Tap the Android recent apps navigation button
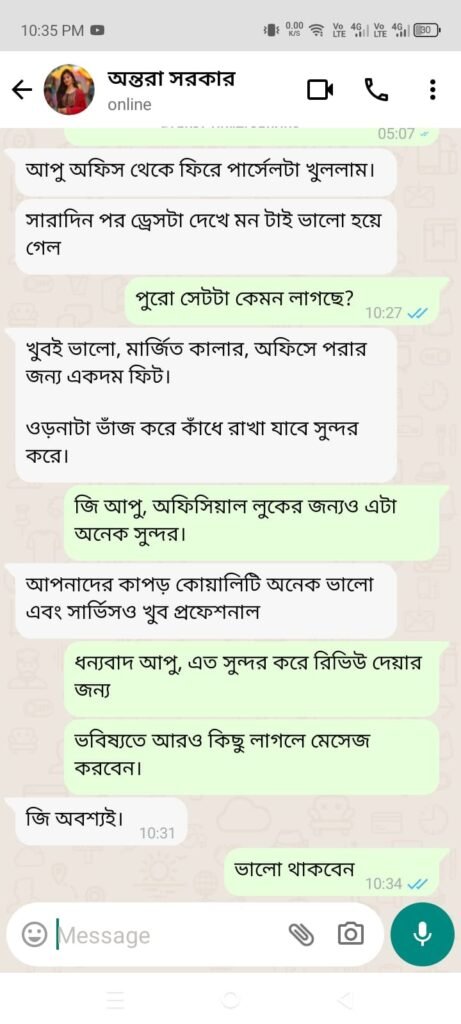 [x=115, y=999]
